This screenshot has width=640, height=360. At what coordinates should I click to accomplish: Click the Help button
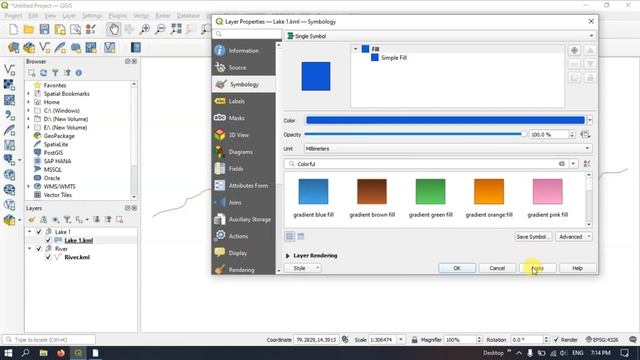[x=578, y=268]
